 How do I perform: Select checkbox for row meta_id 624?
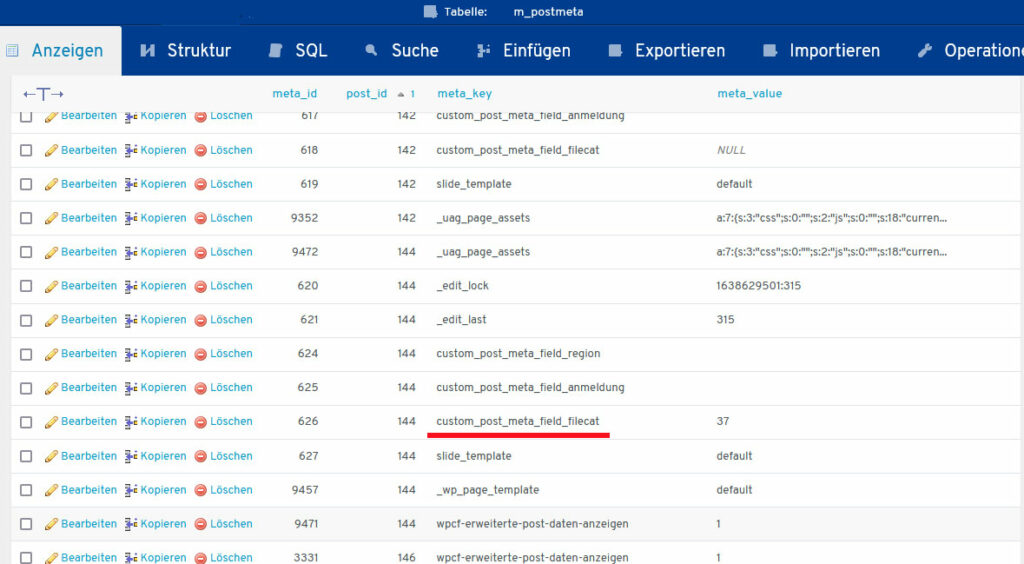click(x=26, y=354)
